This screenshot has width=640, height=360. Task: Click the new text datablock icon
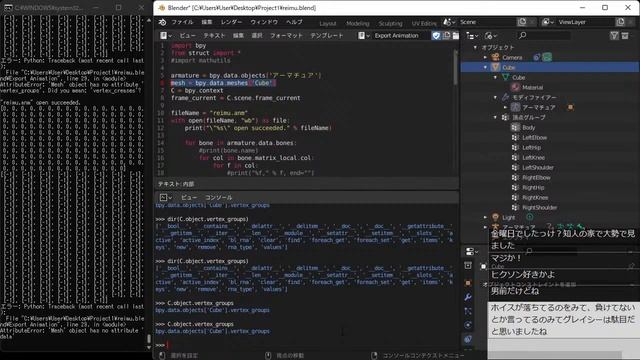pos(446,36)
